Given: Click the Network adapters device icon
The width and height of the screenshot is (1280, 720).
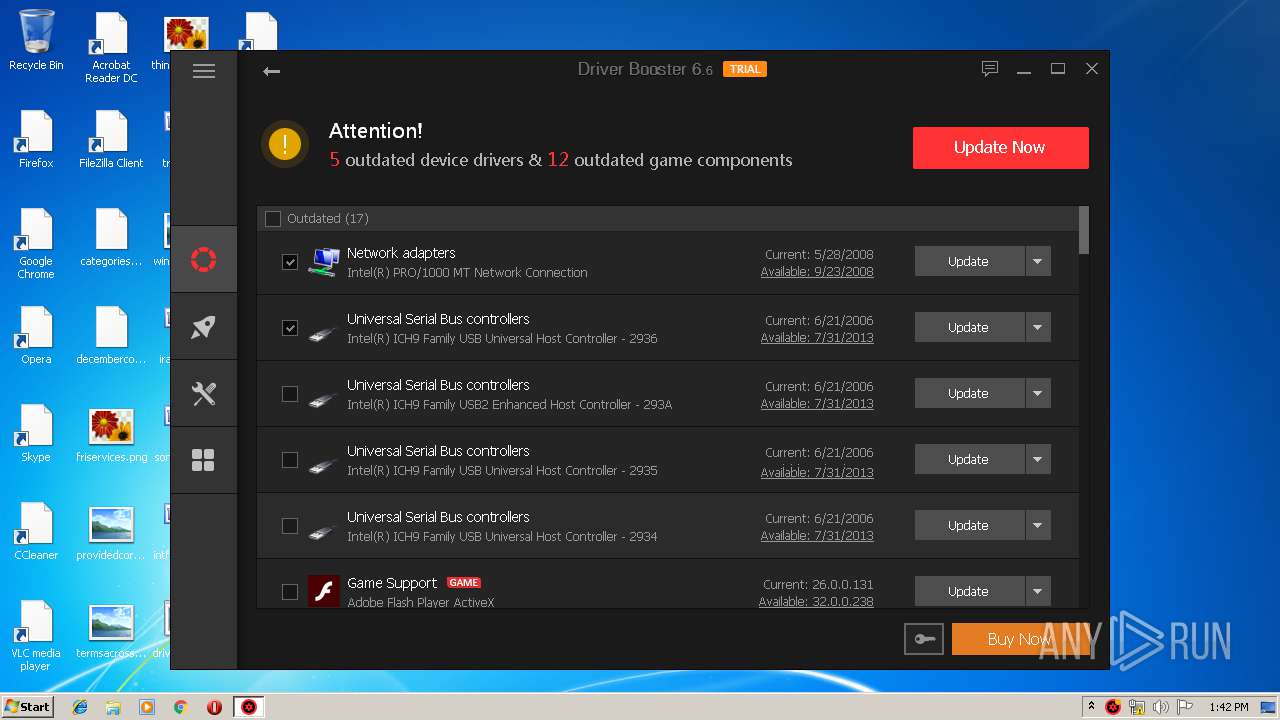Looking at the screenshot, I should (323, 262).
